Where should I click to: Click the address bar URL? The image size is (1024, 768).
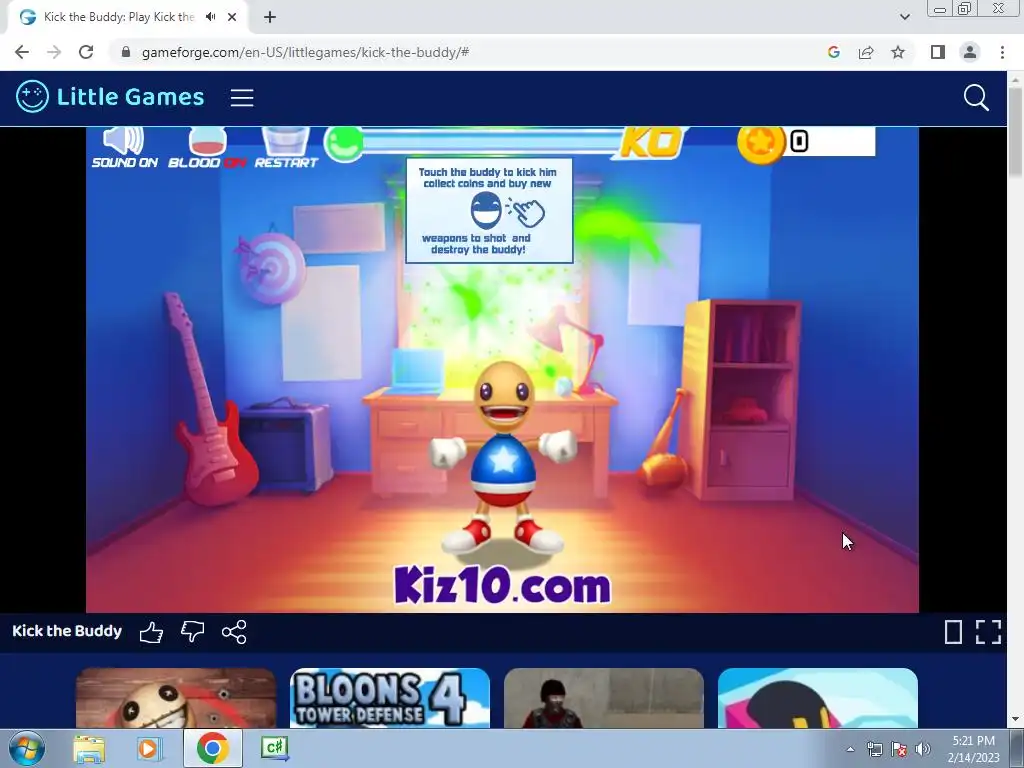[306, 52]
